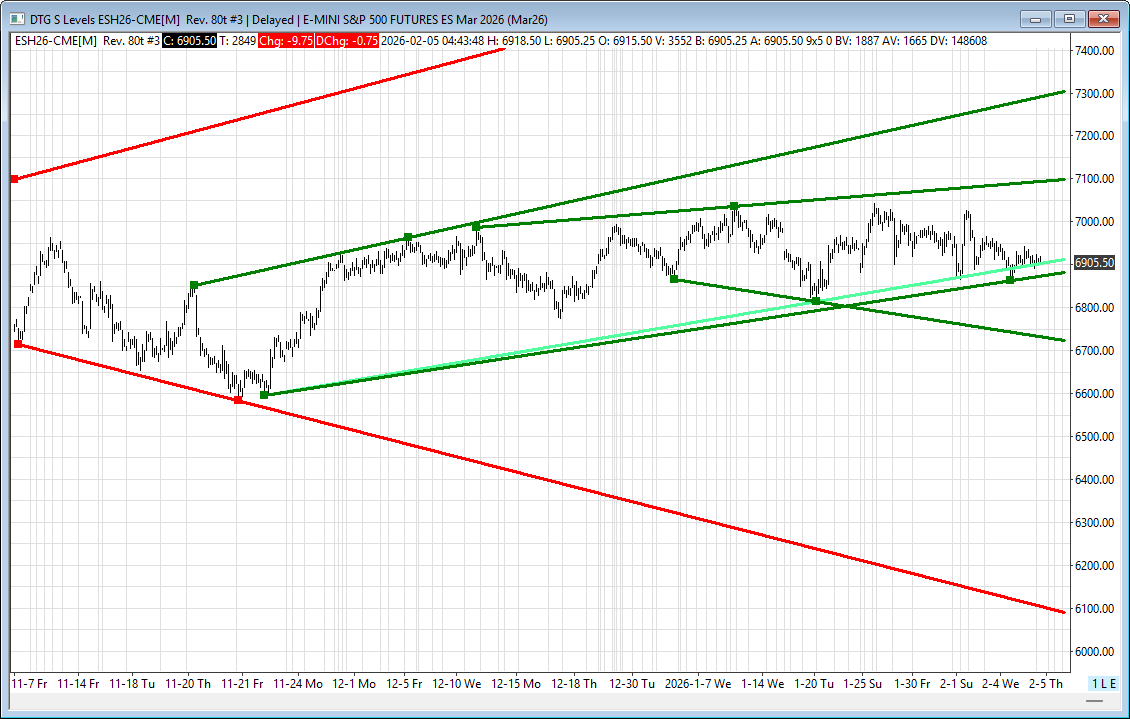
Task: Click the chart window icon in title bar
Action: pos(12,18)
